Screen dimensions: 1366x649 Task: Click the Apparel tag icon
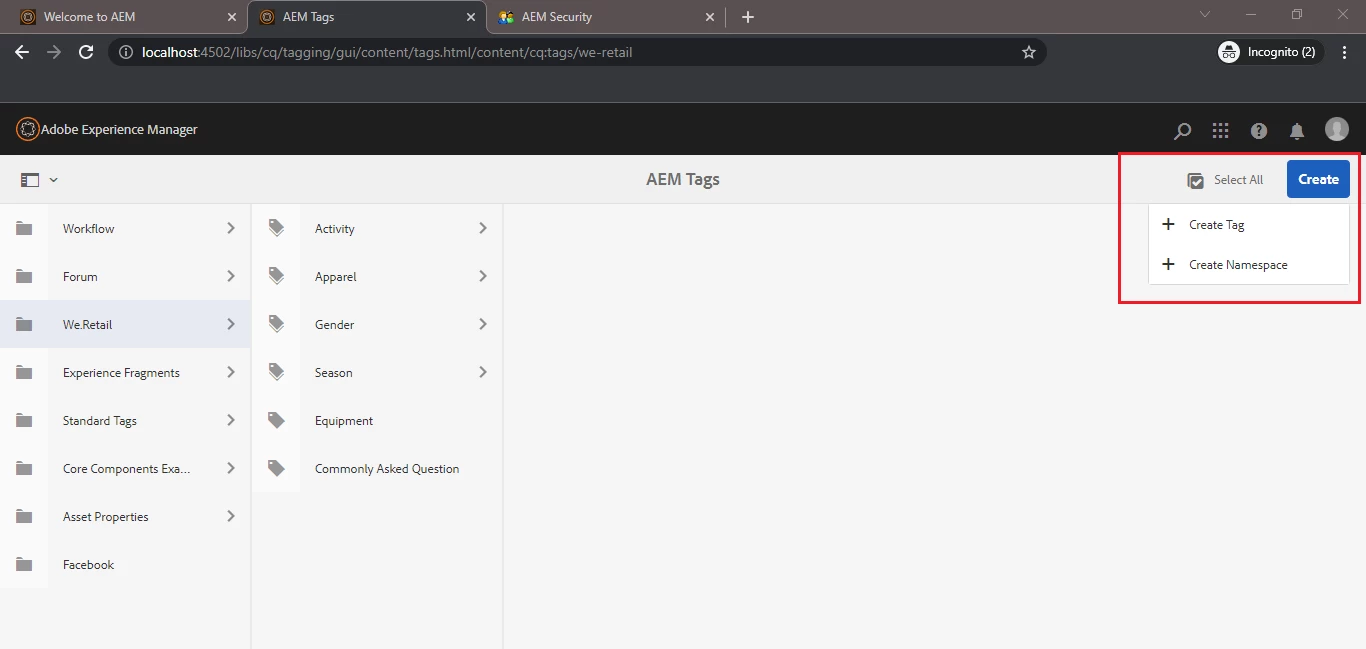276,276
